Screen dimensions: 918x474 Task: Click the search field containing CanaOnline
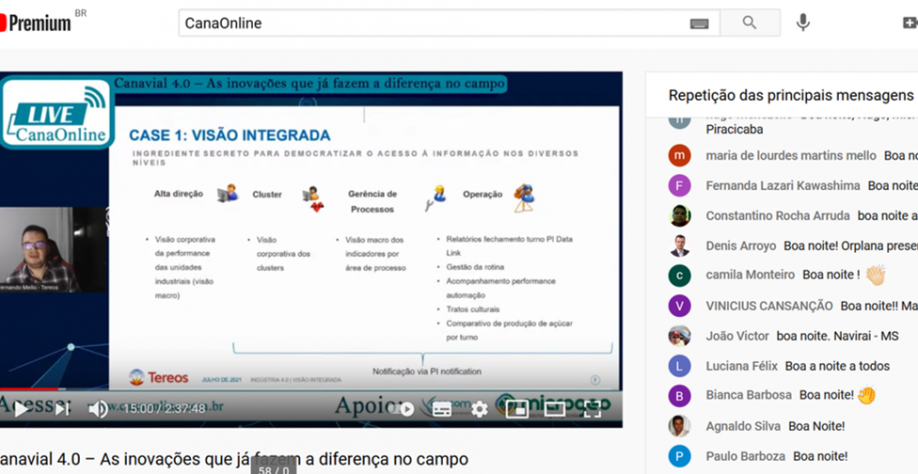430,23
